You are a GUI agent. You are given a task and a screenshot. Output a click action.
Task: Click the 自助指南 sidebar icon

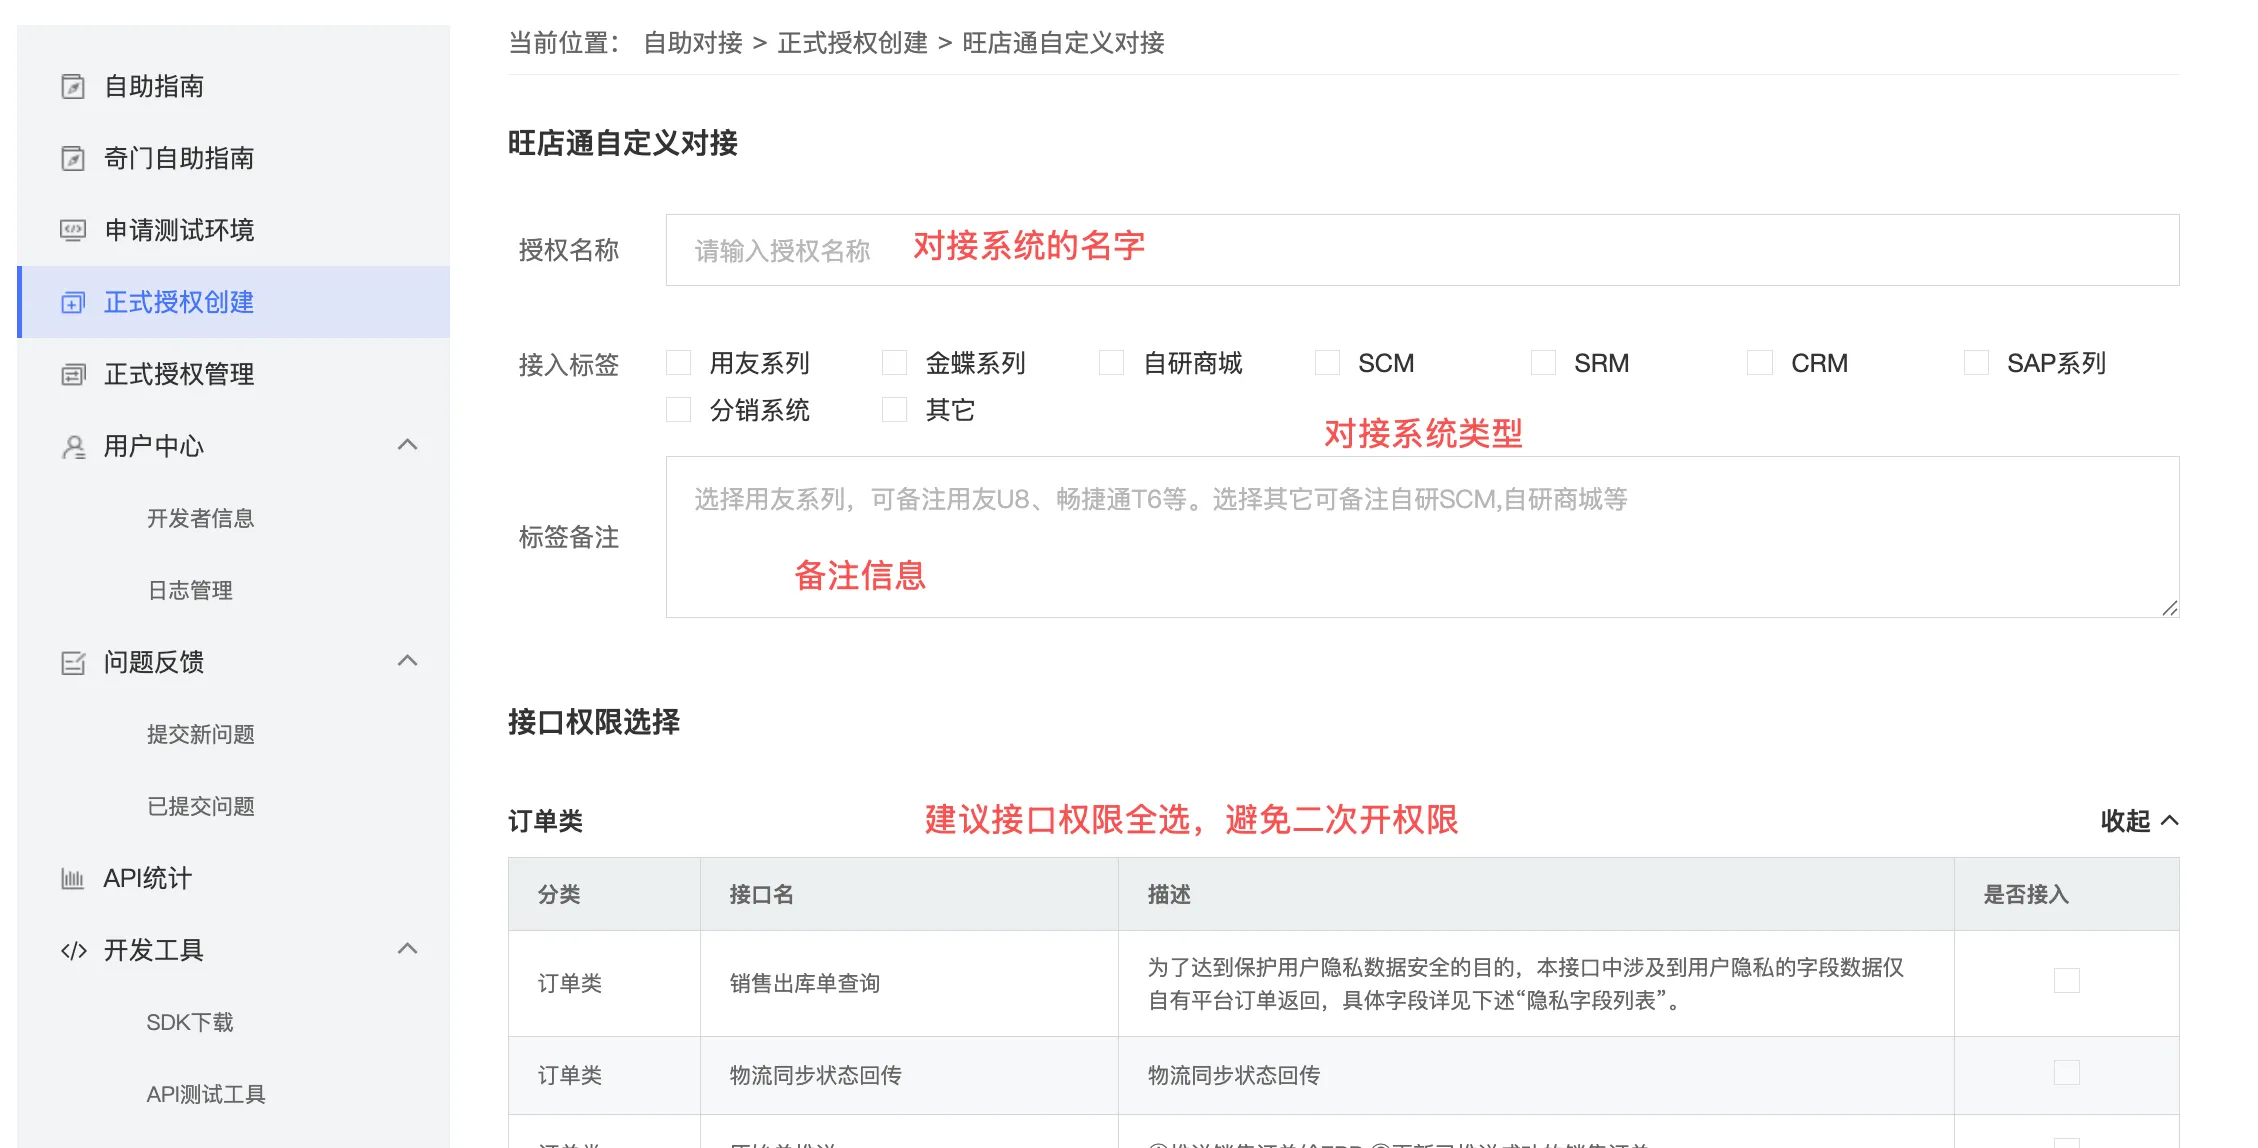tap(73, 87)
